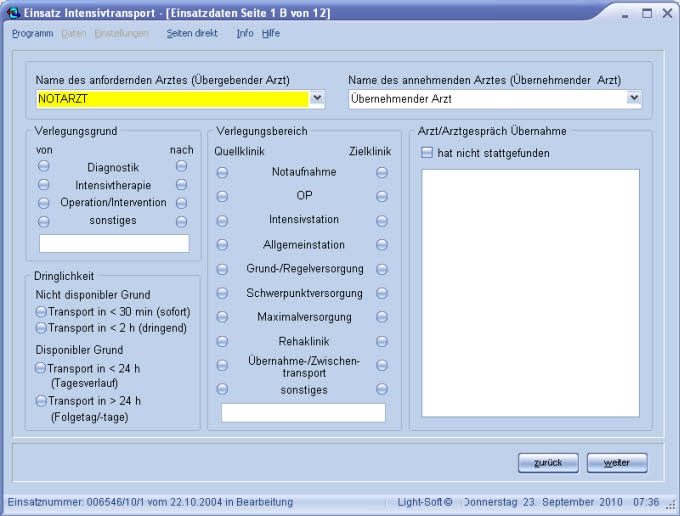The width and height of the screenshot is (680, 516).
Task: Select Operation/Intervention in the von column
Action: [x=43, y=203]
